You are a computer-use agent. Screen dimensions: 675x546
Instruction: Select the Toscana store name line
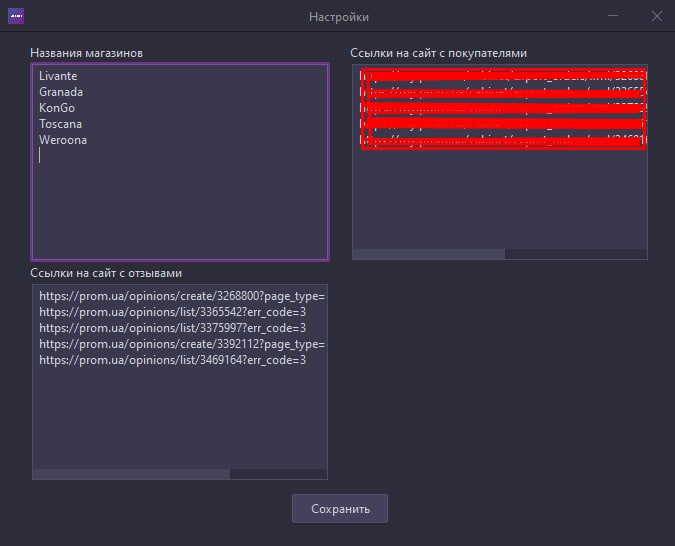(60, 124)
